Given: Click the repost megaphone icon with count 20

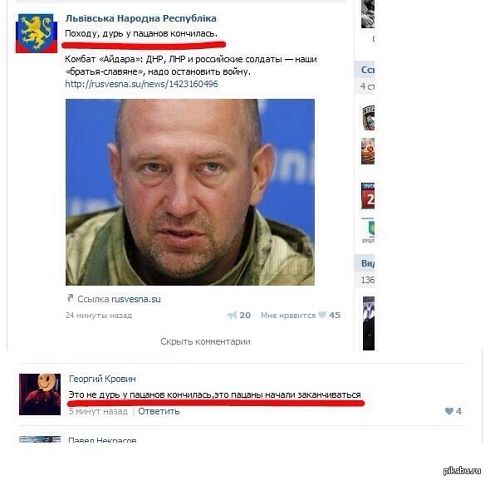Looking at the screenshot, I should point(232,315).
